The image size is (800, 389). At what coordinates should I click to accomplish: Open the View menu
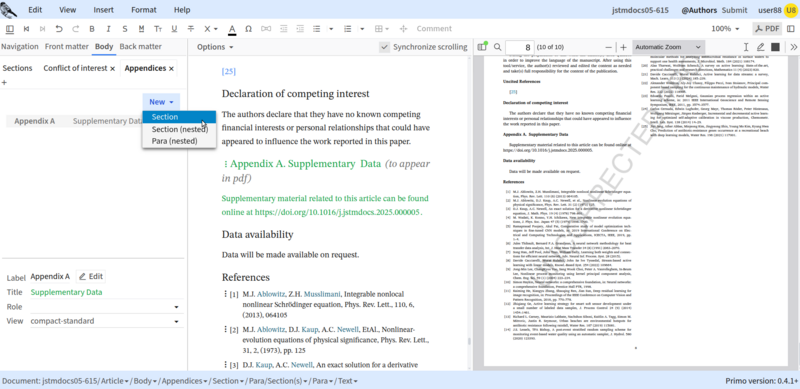coord(67,10)
